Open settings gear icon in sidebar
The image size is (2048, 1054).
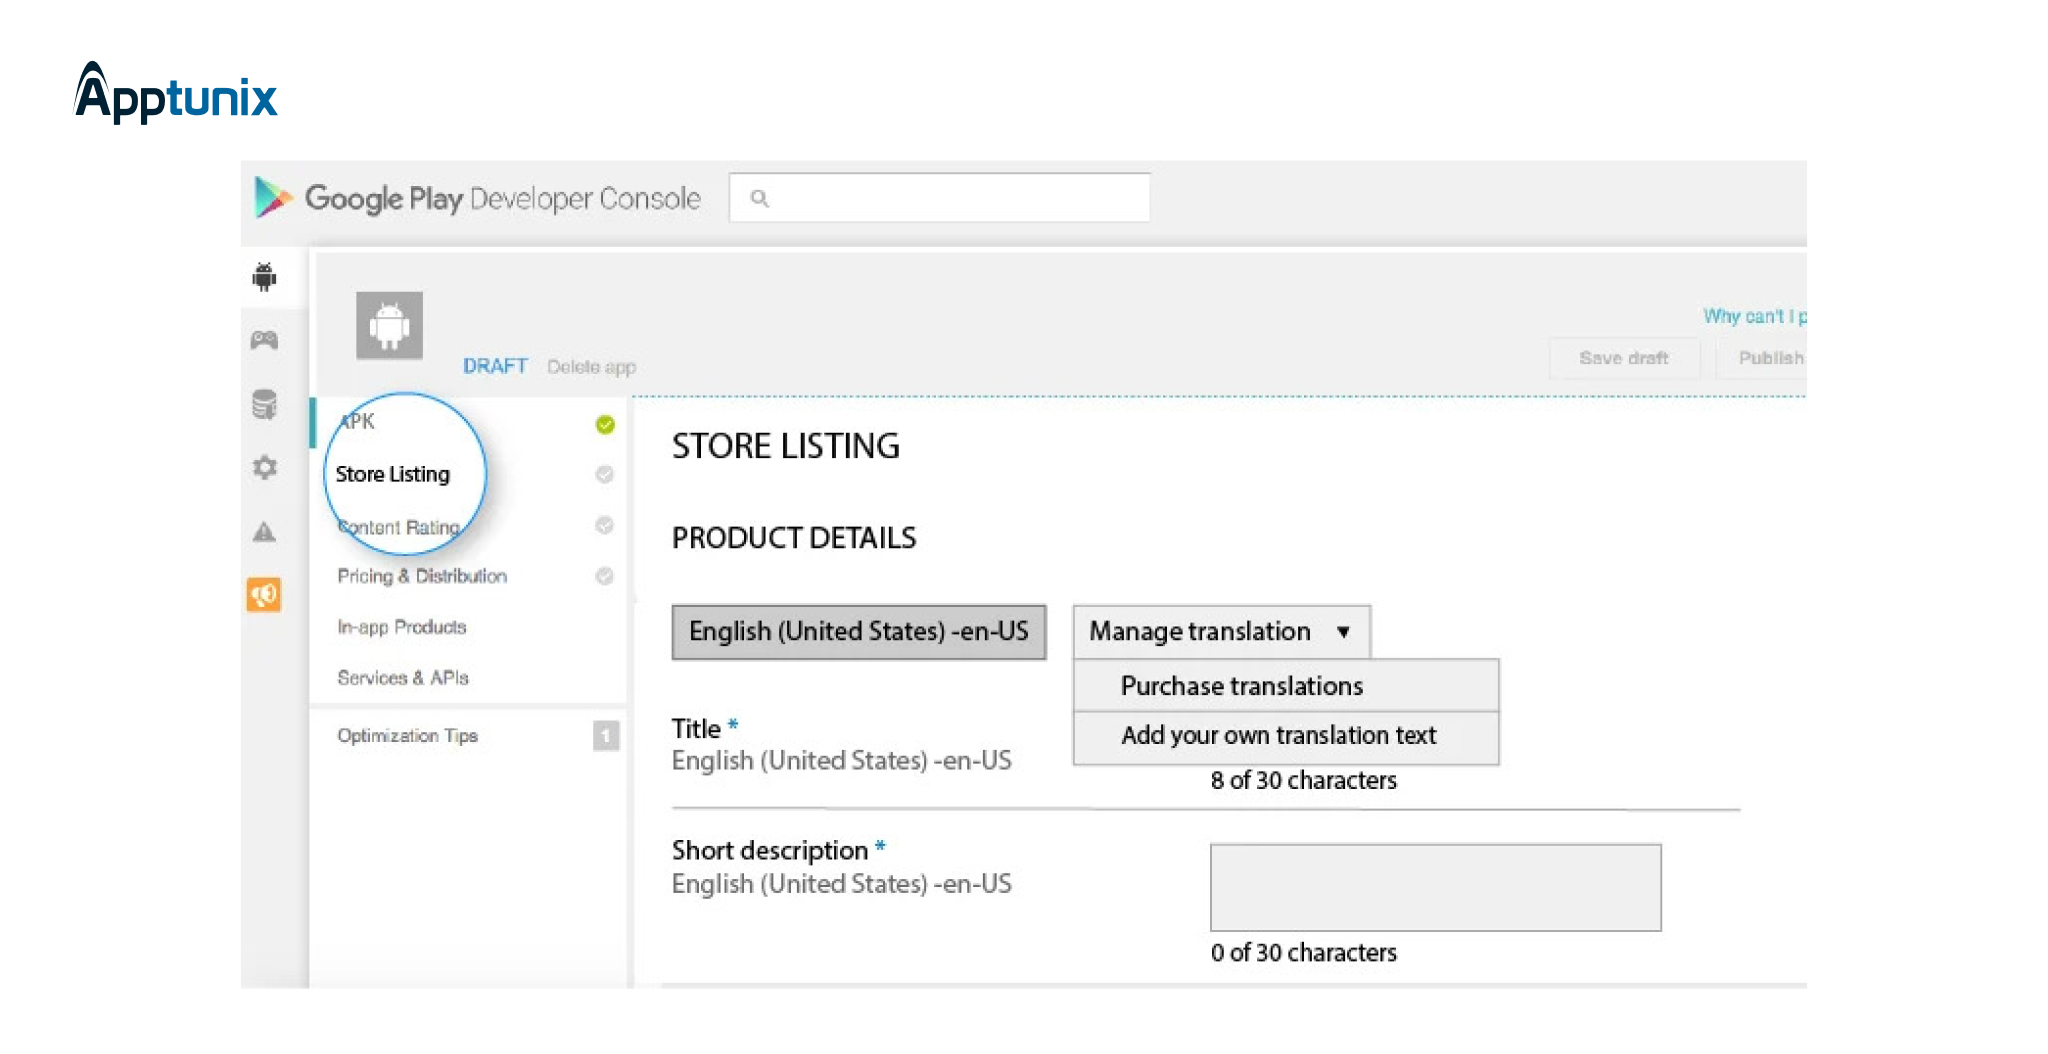pyautogui.click(x=264, y=467)
